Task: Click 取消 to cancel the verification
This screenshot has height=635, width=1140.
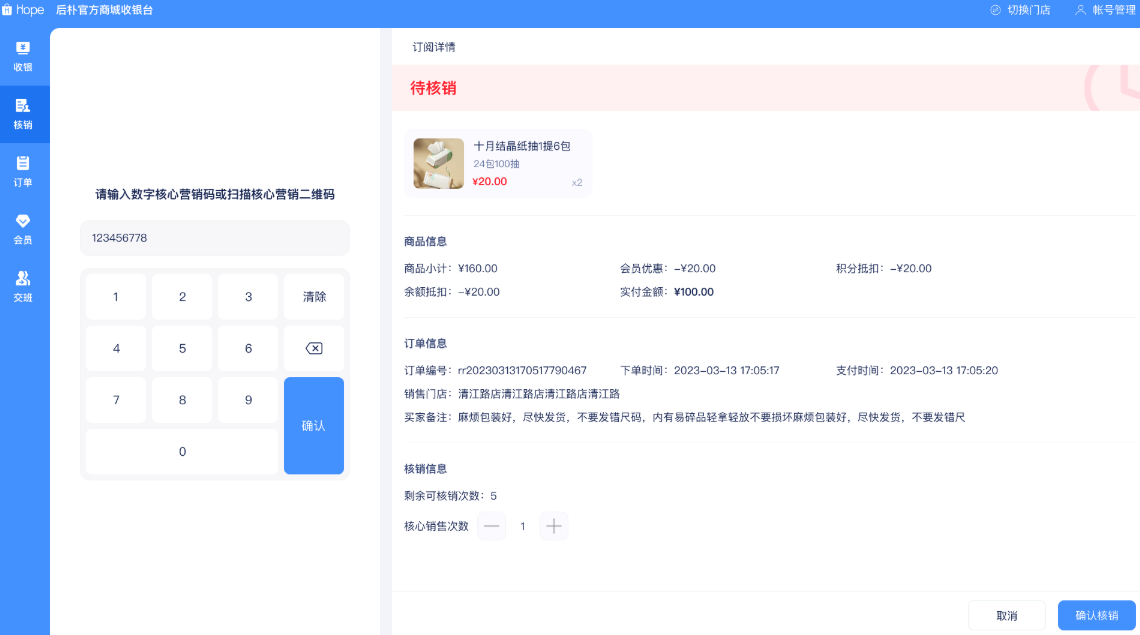Action: (1006, 616)
